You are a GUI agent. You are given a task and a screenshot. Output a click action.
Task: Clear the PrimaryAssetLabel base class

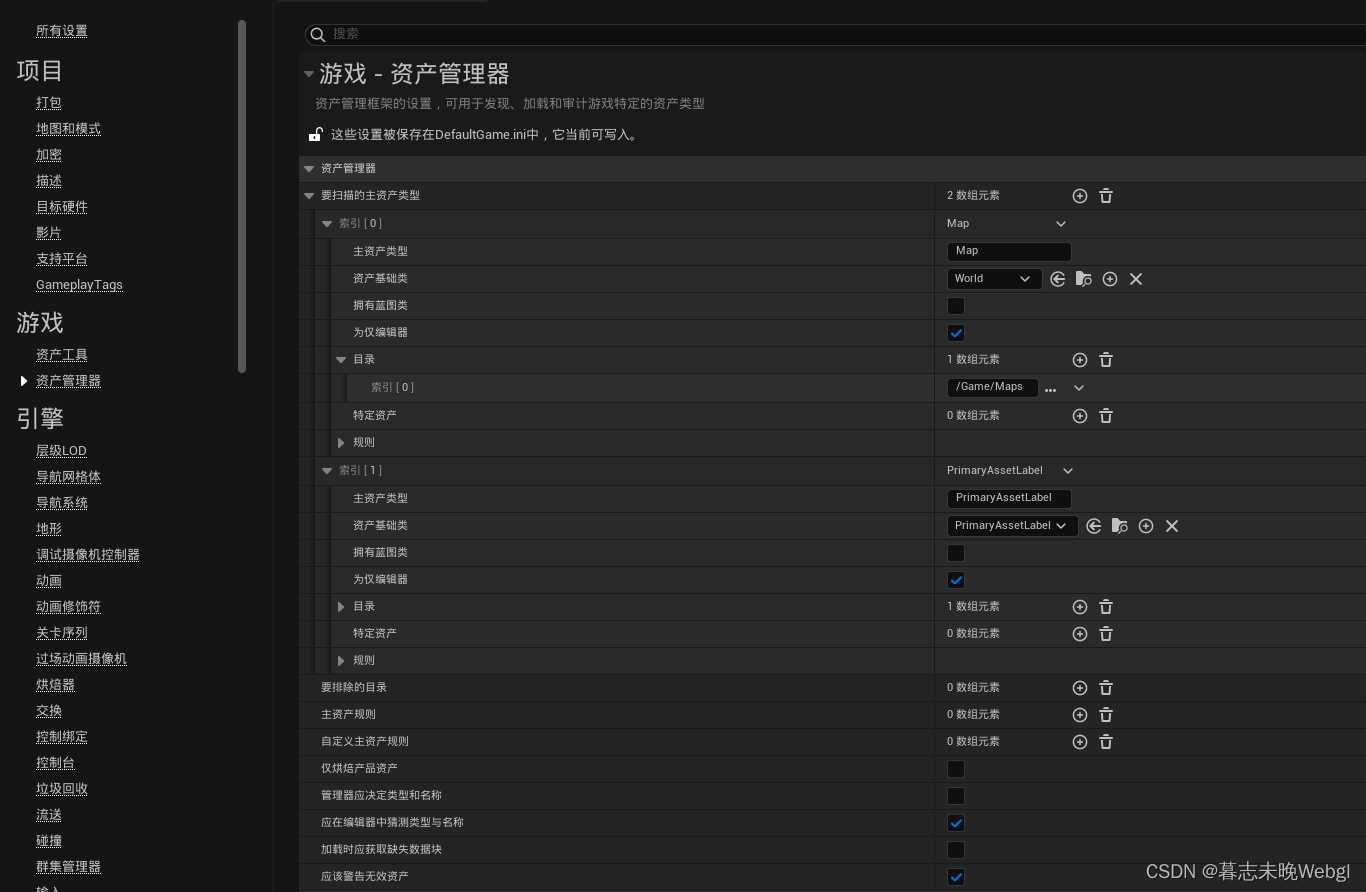coord(1172,526)
